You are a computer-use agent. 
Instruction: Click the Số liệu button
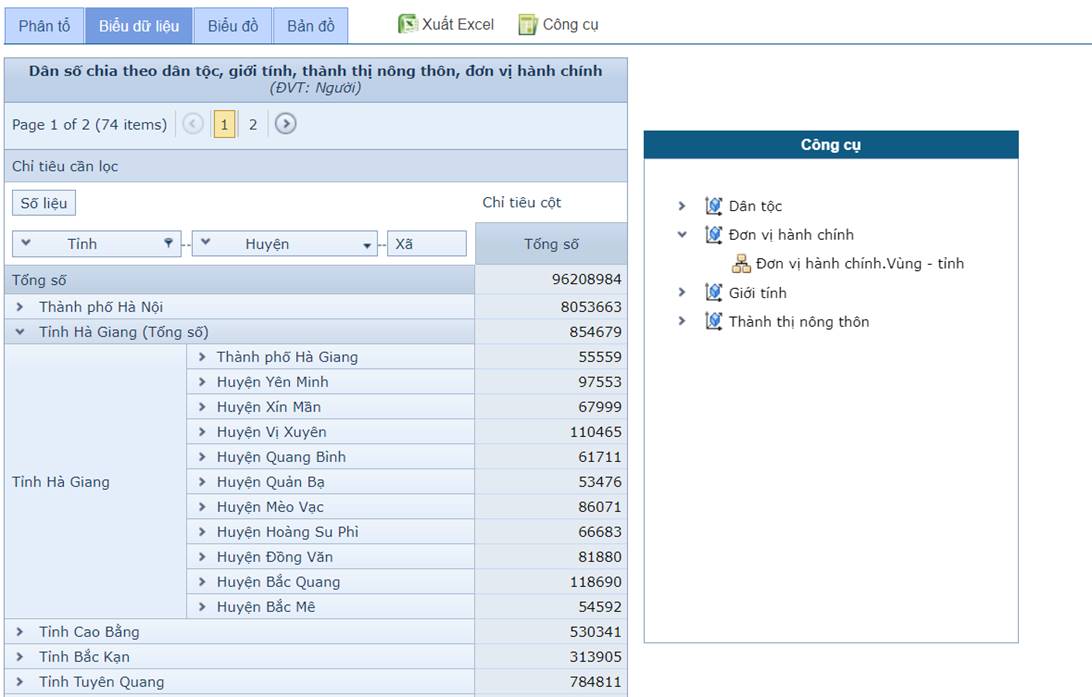(x=44, y=203)
